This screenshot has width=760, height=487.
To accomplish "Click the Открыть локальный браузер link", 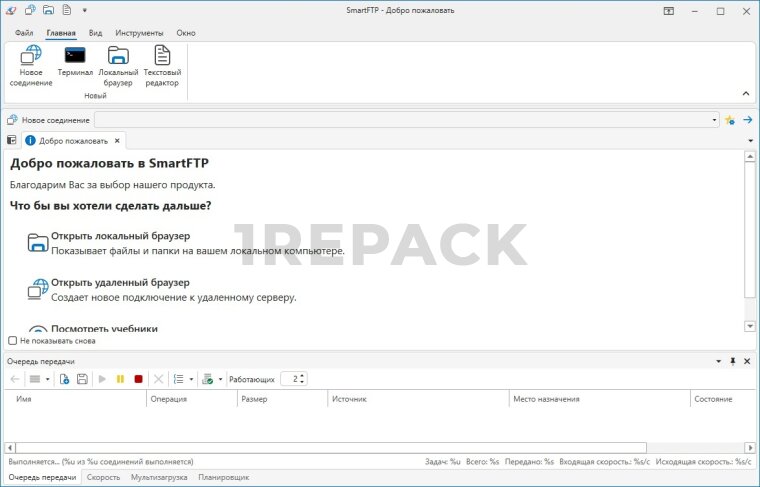I will click(x=120, y=236).
